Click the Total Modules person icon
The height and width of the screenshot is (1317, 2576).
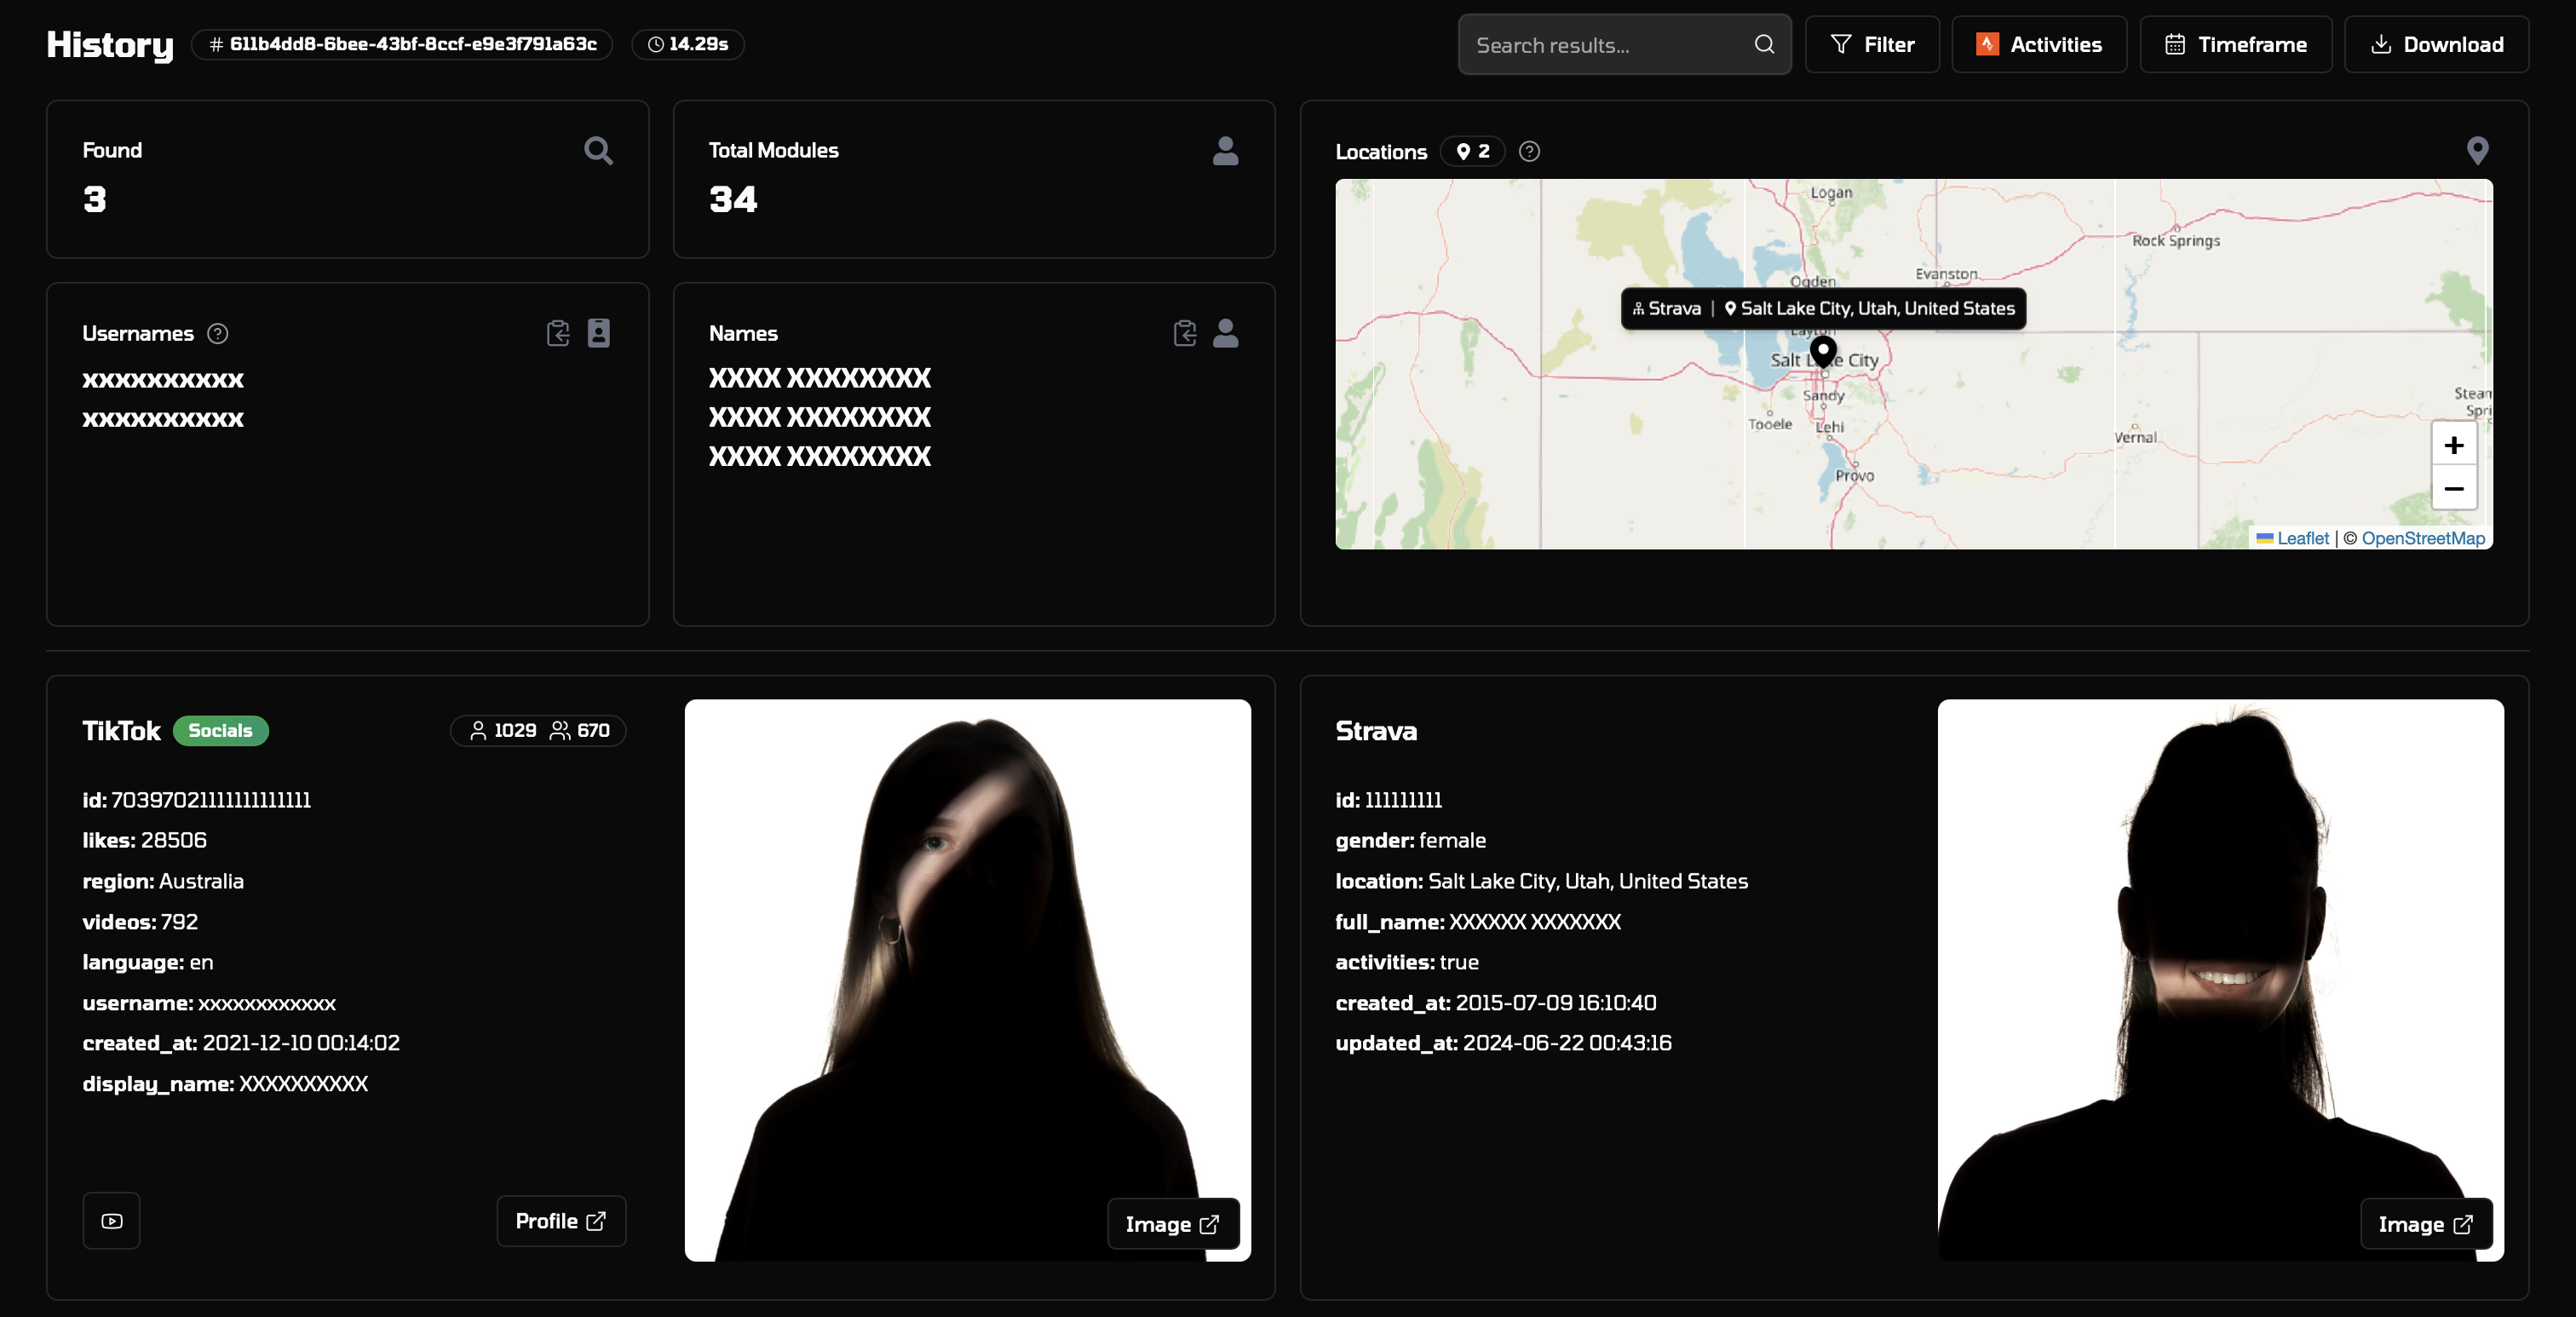(1225, 151)
